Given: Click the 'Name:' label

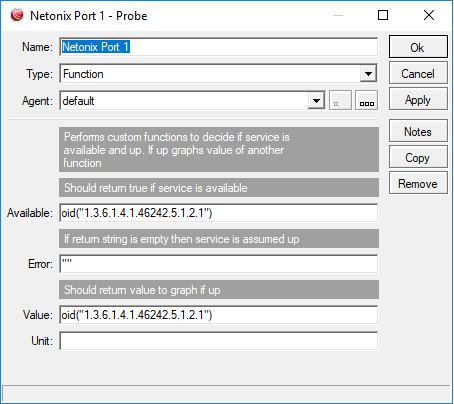Looking at the screenshot, I should [x=37, y=47].
